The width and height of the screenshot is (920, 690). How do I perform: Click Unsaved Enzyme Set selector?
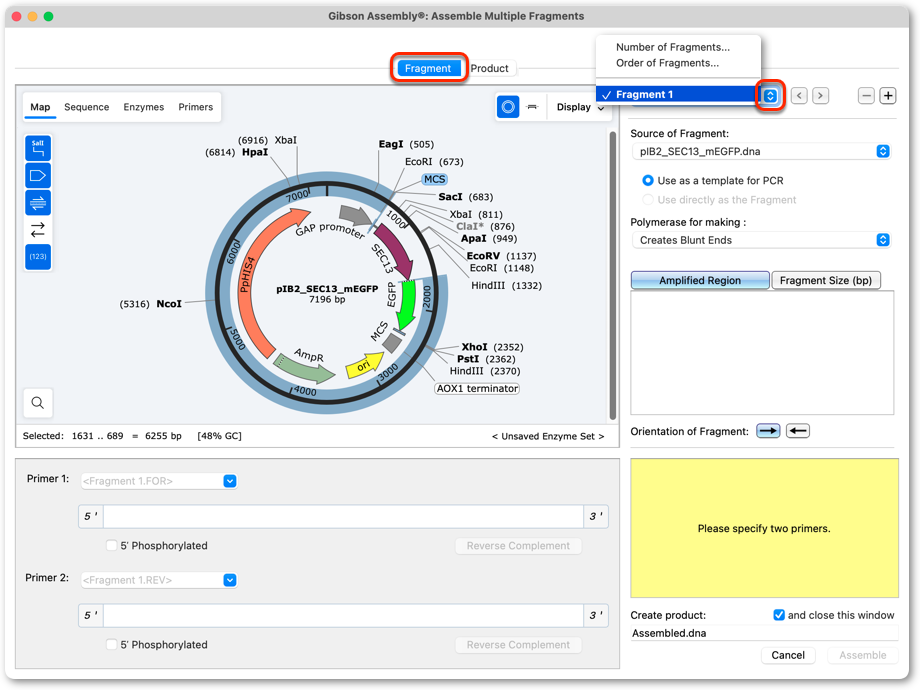point(548,436)
